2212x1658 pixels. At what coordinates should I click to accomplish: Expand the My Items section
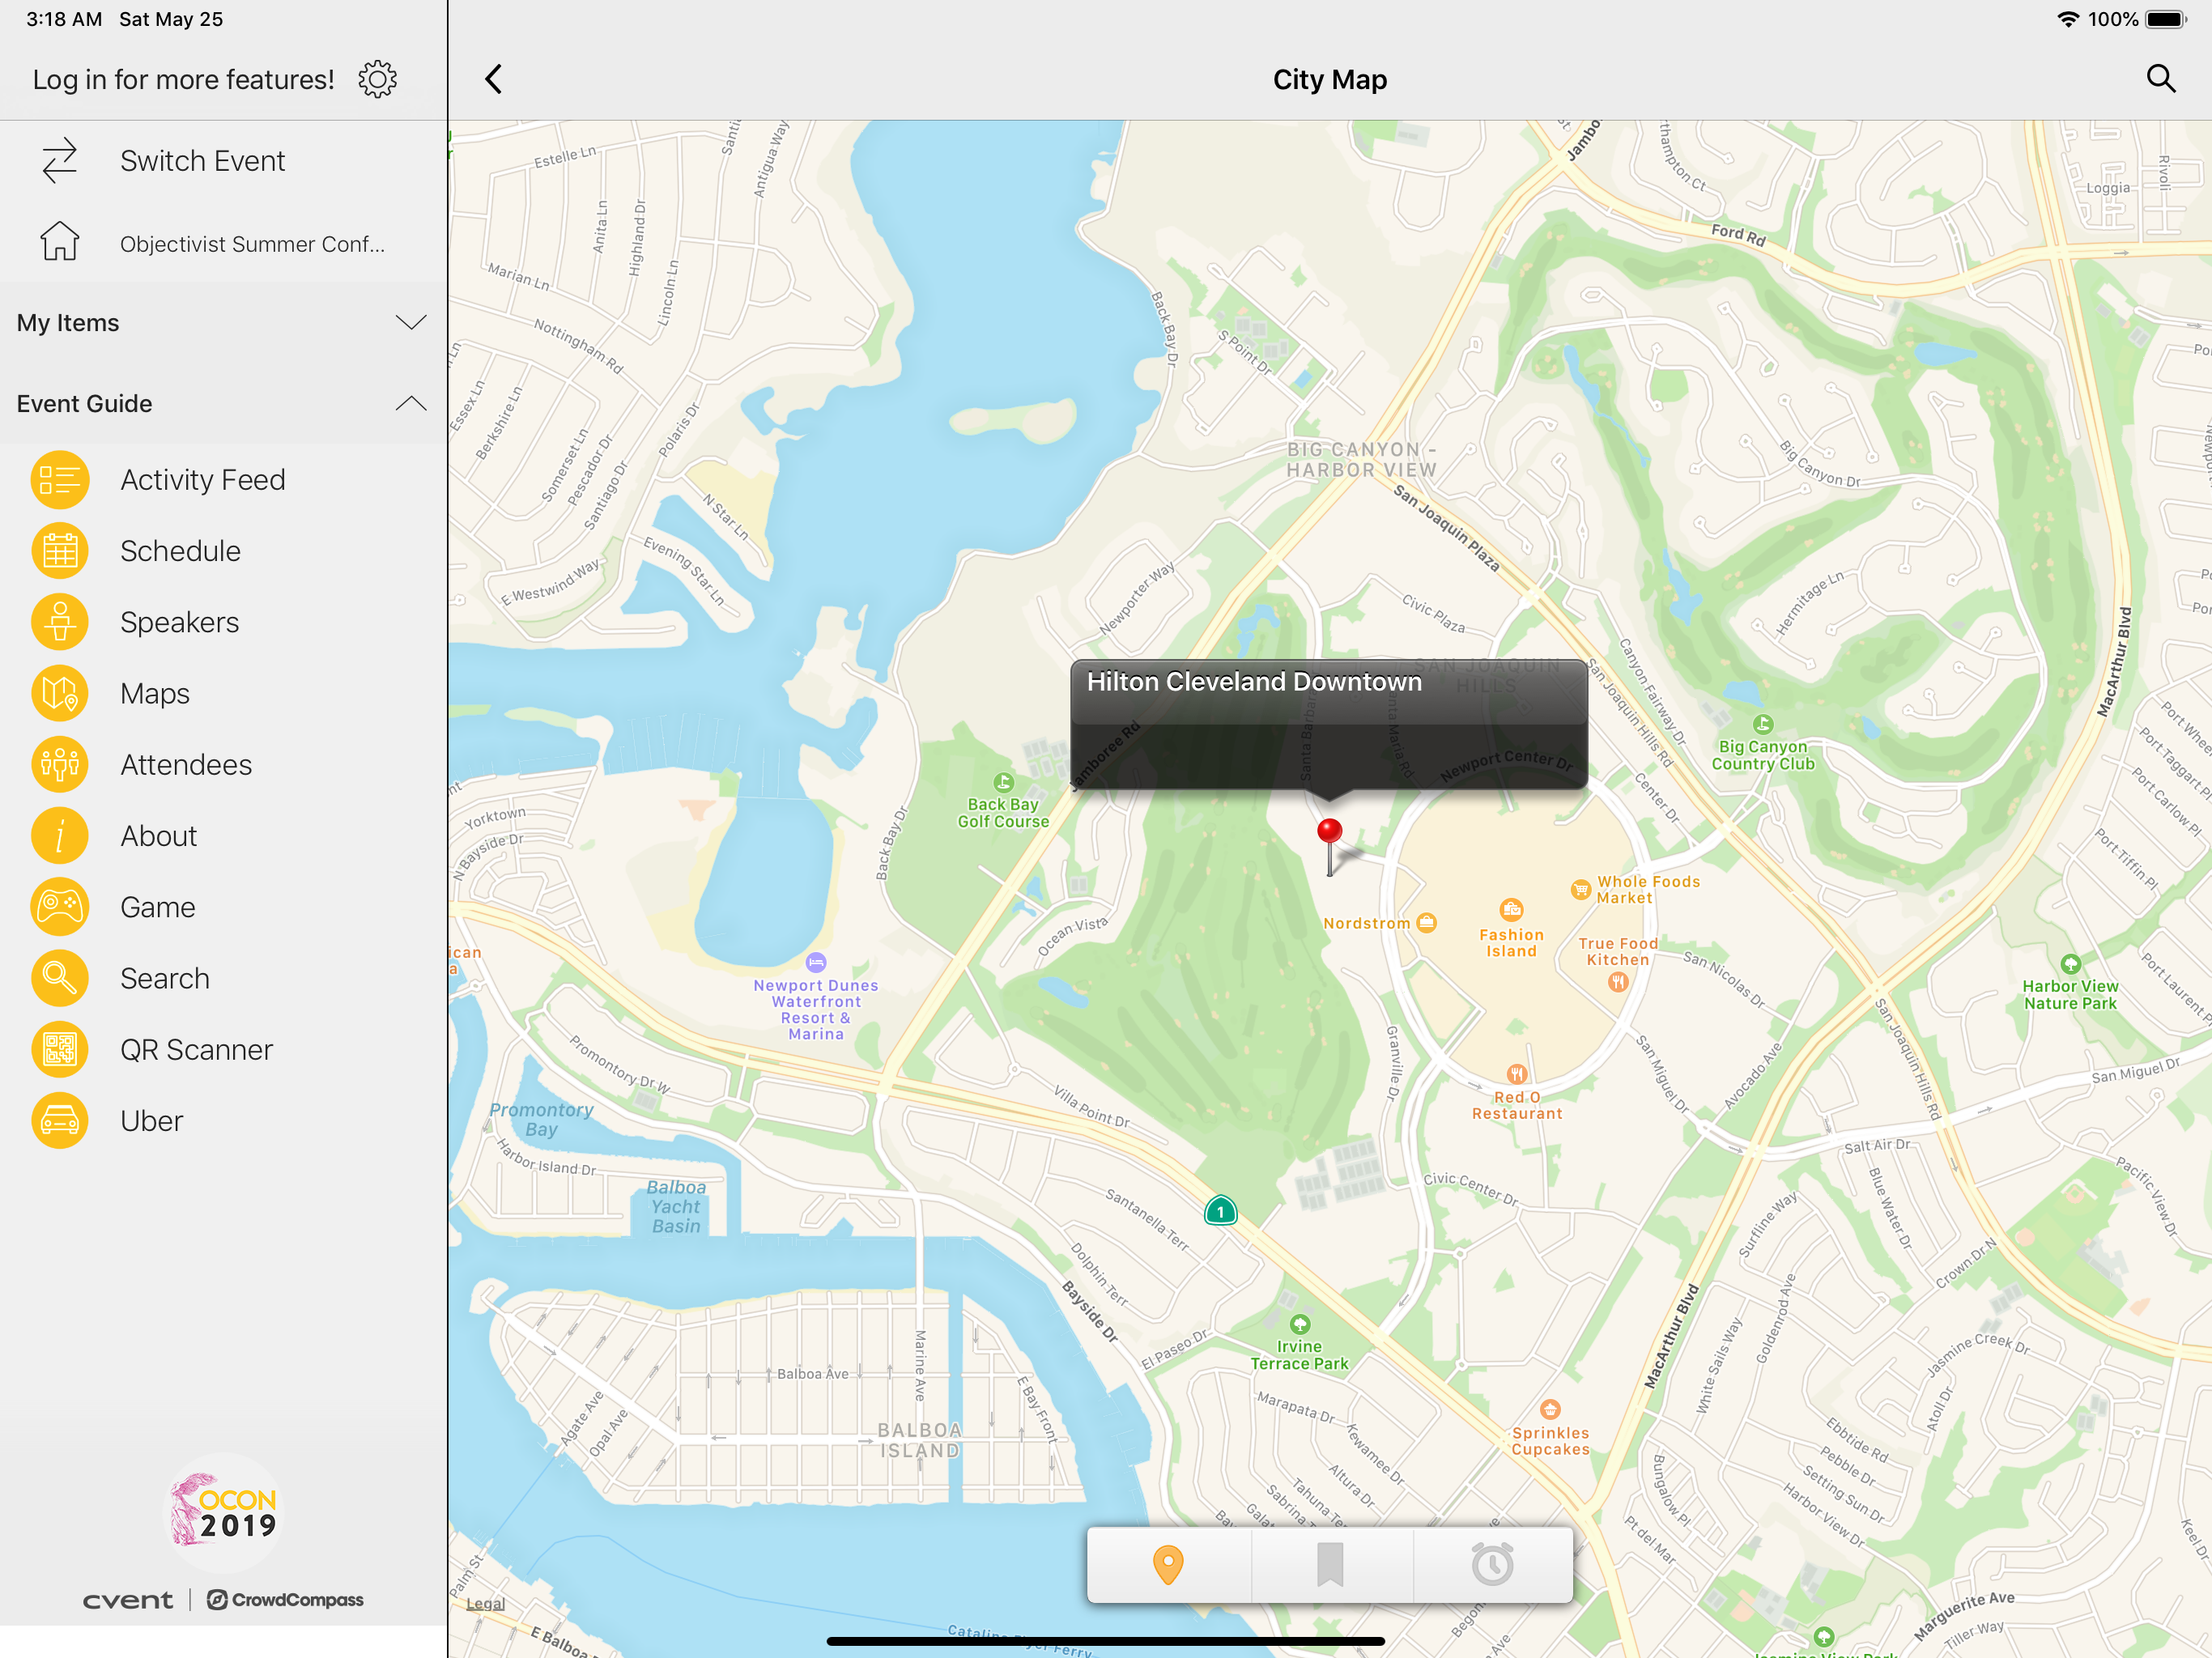pos(223,322)
